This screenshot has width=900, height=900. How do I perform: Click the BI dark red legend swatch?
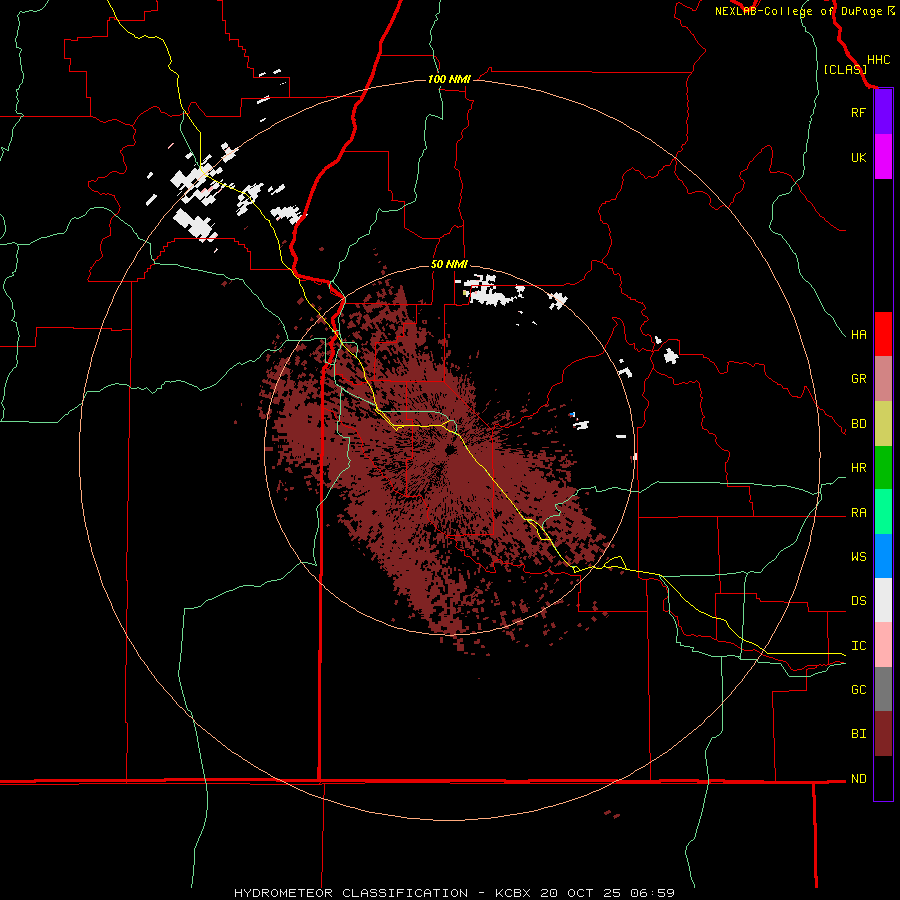coord(883,734)
